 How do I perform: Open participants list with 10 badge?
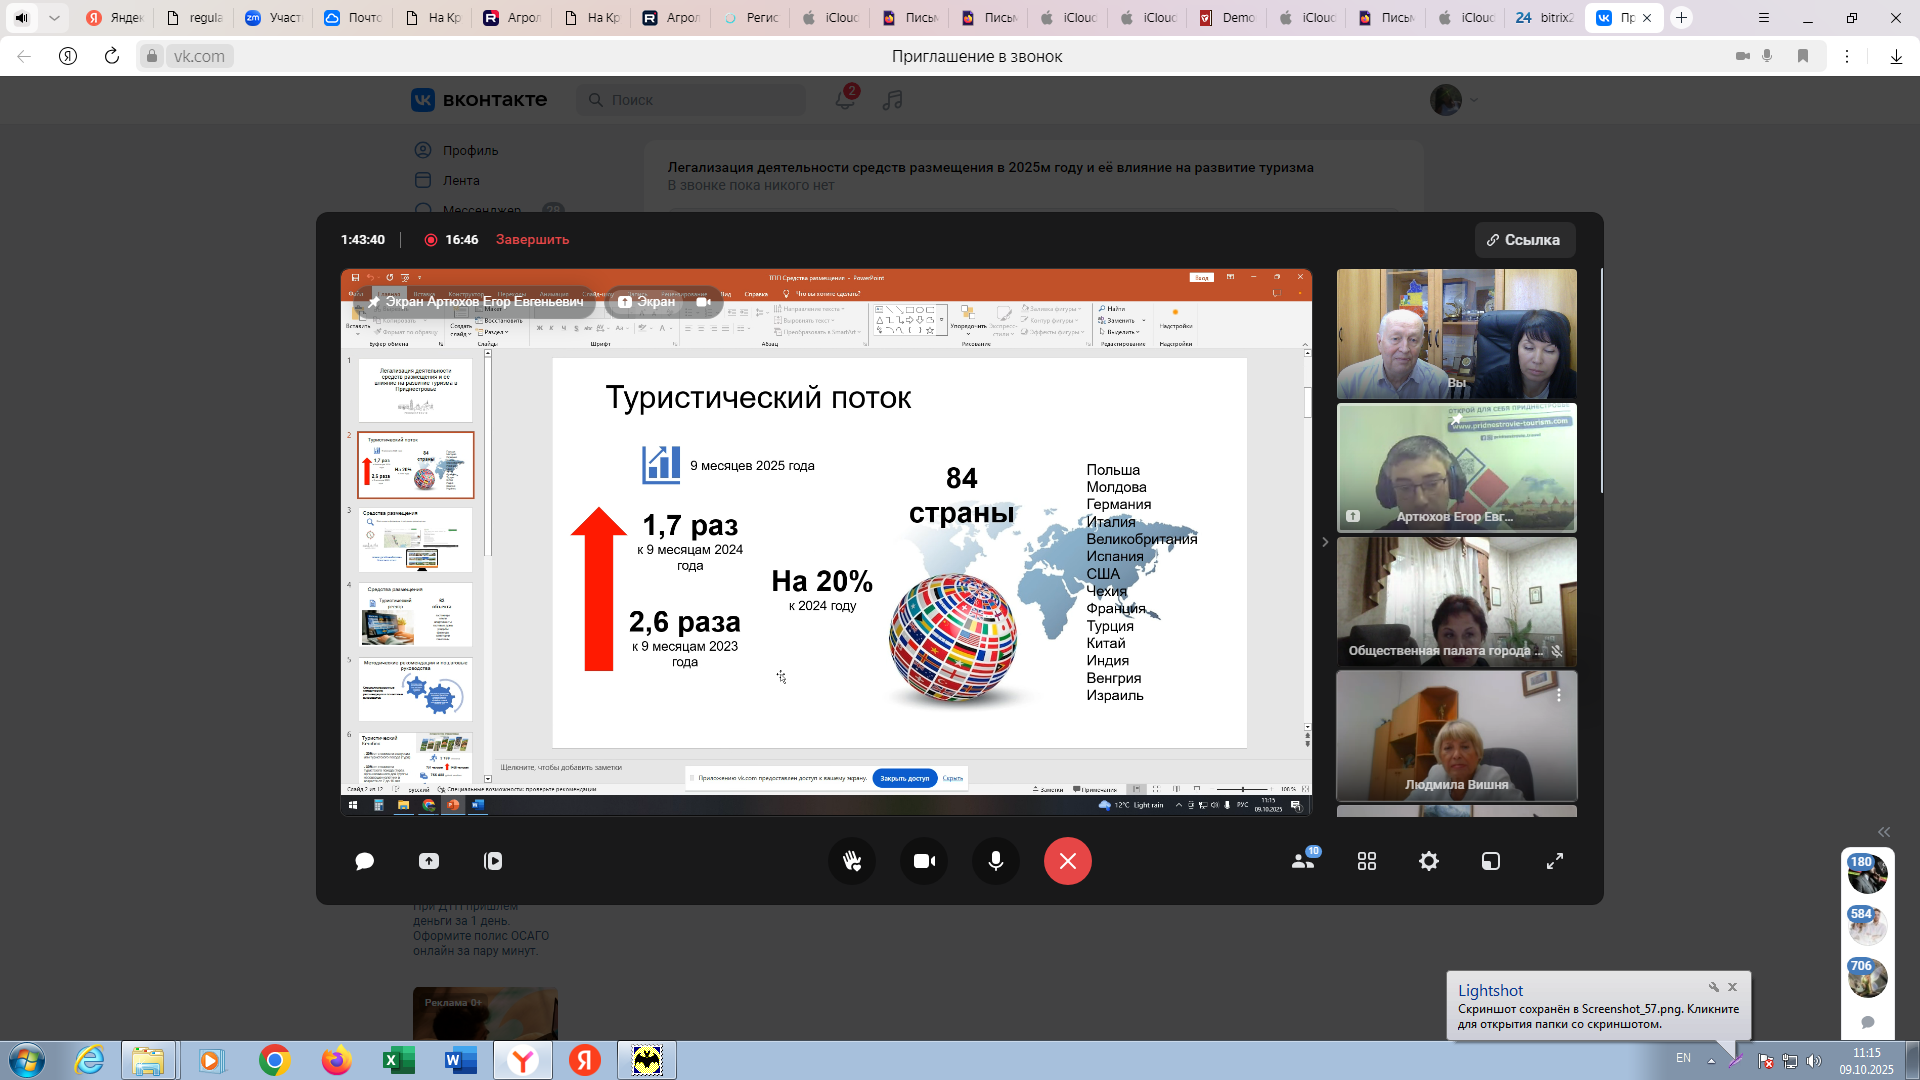1303,861
